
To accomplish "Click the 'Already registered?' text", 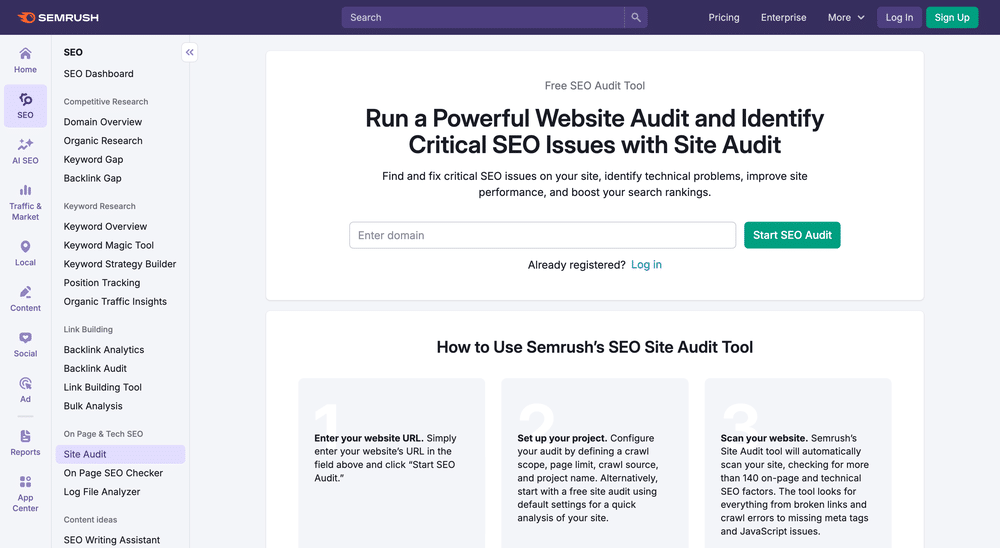I will coord(577,265).
